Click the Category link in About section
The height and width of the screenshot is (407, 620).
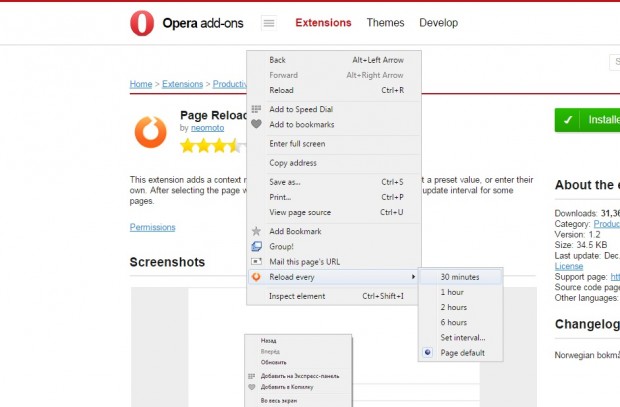[607, 224]
